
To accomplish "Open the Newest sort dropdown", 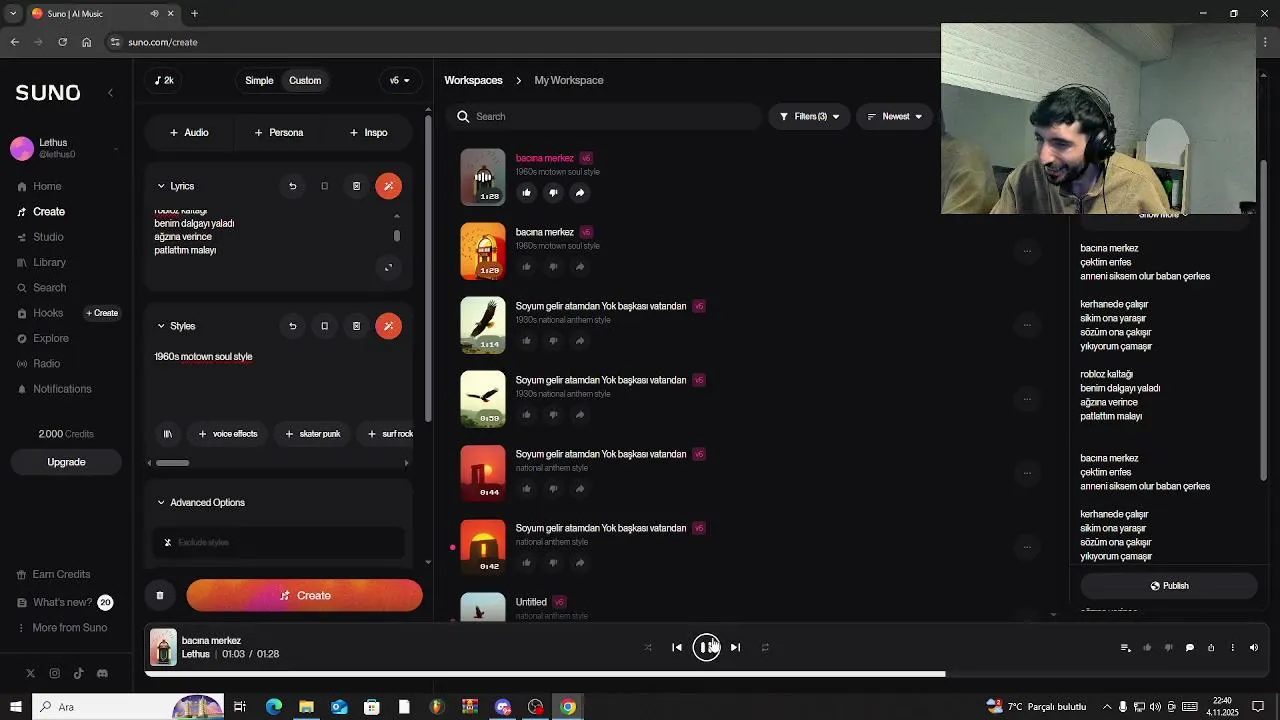I will click(894, 117).
